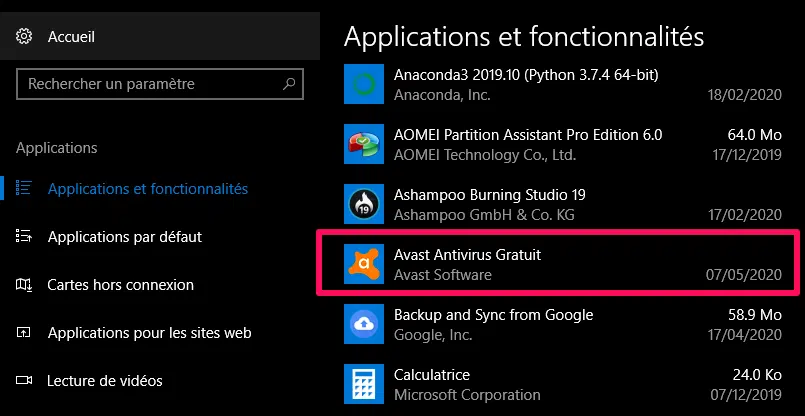Click the Accueil gear icon
This screenshot has height=416, width=805.
pyautogui.click(x=24, y=37)
